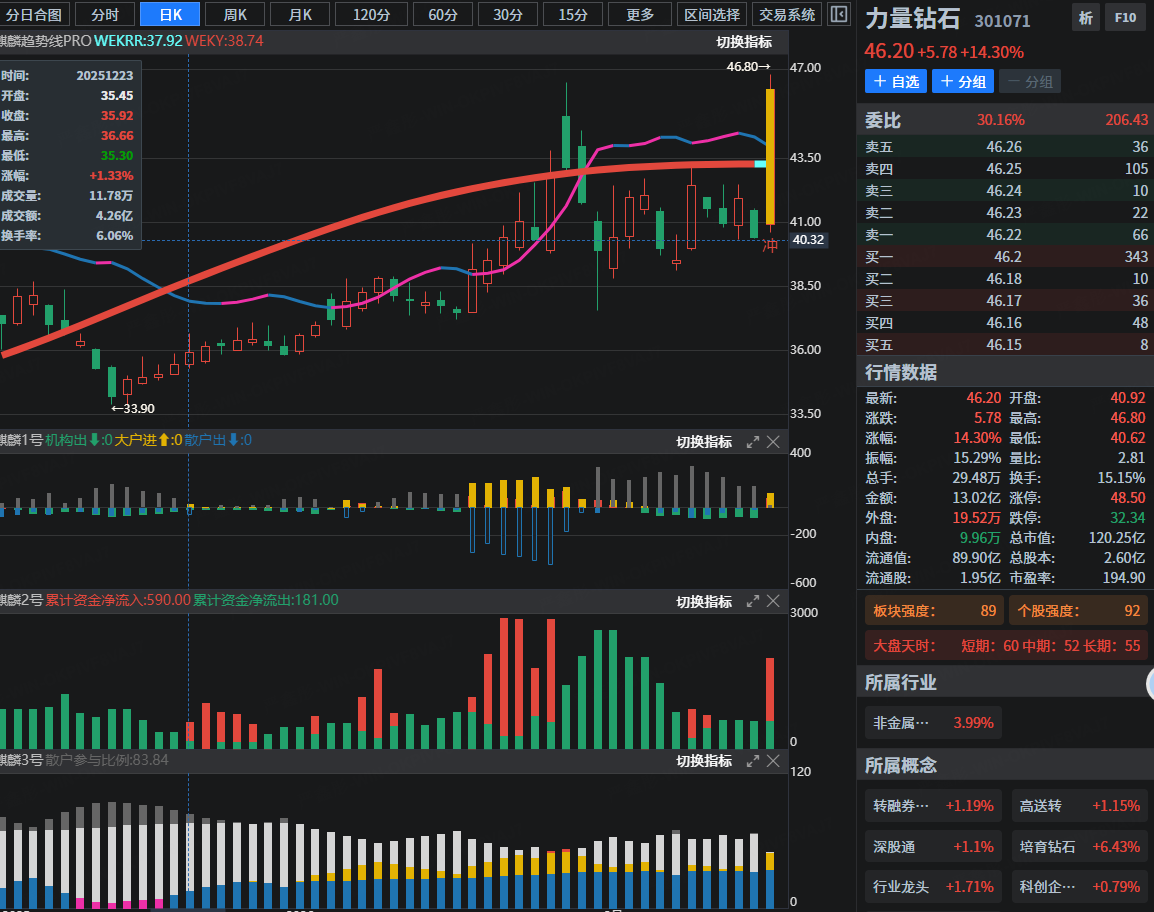This screenshot has height=912, width=1154.
Task: Open the 培育钻石 concept tag
Action: [1079, 847]
